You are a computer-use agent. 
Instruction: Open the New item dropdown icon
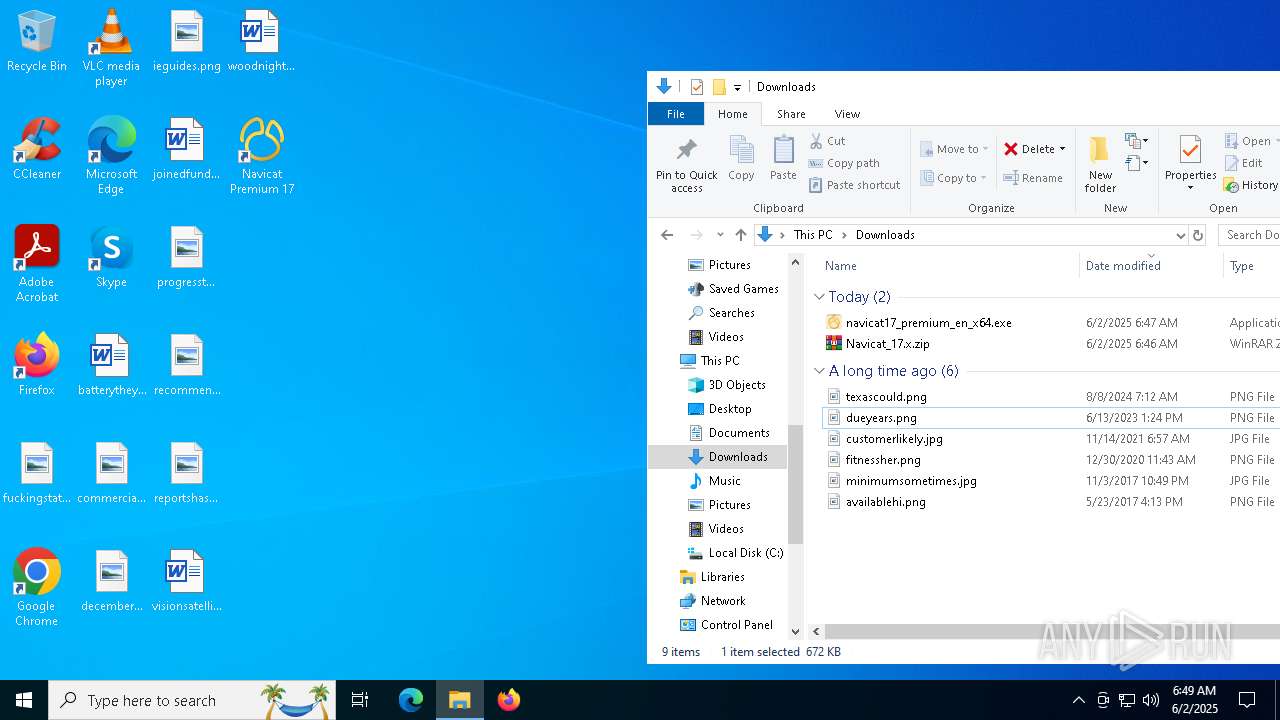coord(1136,141)
